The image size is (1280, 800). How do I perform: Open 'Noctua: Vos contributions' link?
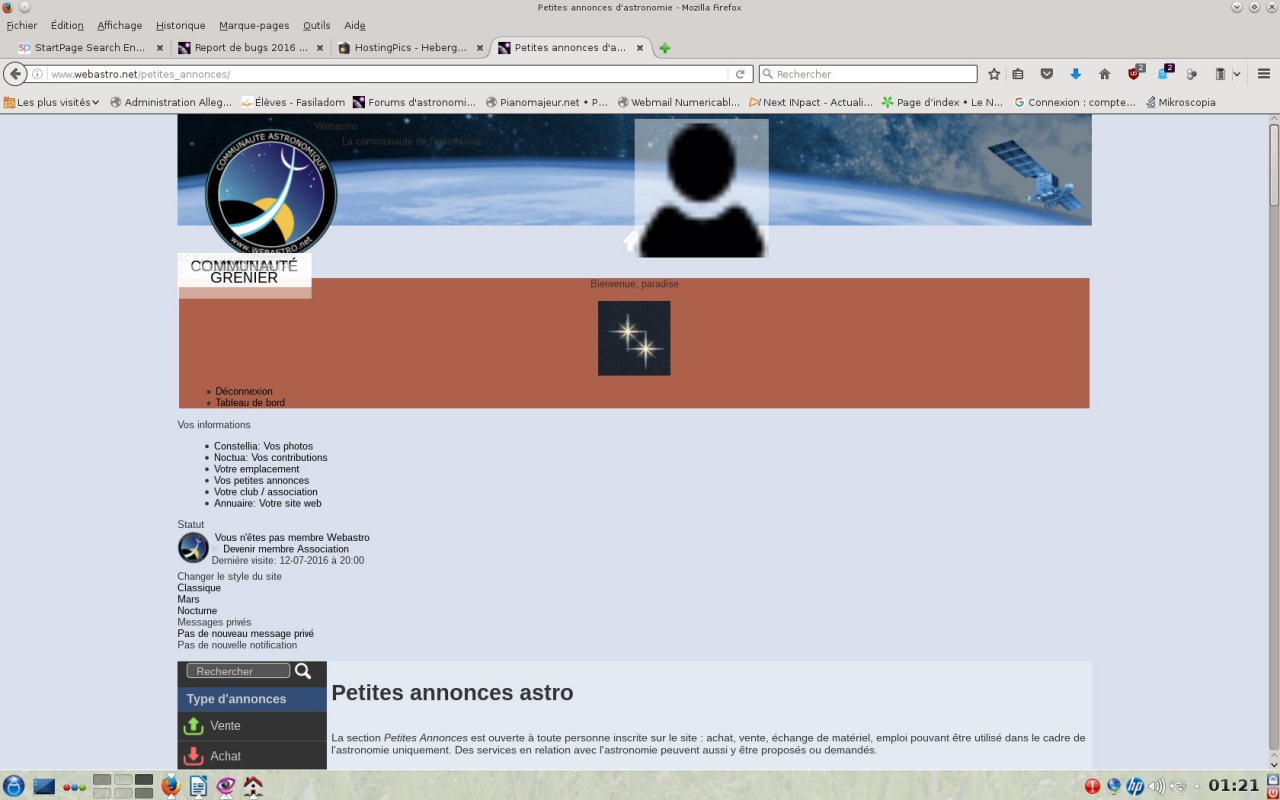[x=271, y=458]
